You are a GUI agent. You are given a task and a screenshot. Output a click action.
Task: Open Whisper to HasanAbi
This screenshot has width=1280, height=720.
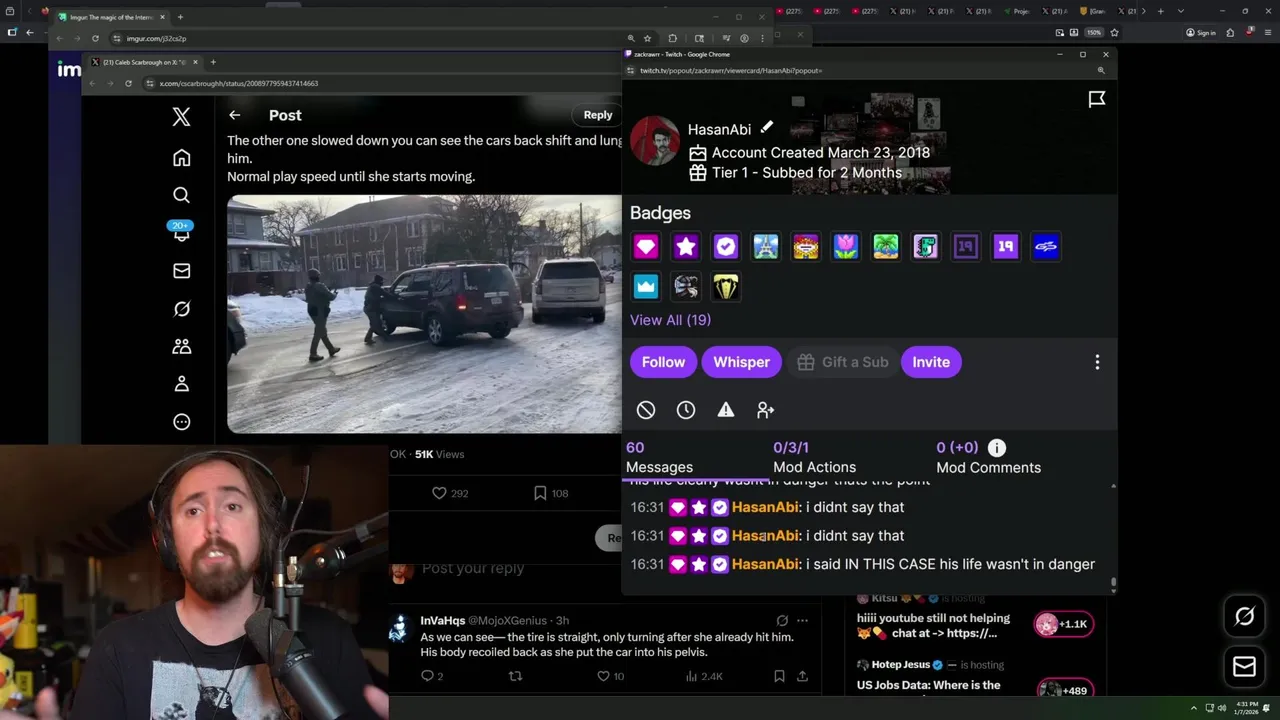pyautogui.click(x=741, y=362)
